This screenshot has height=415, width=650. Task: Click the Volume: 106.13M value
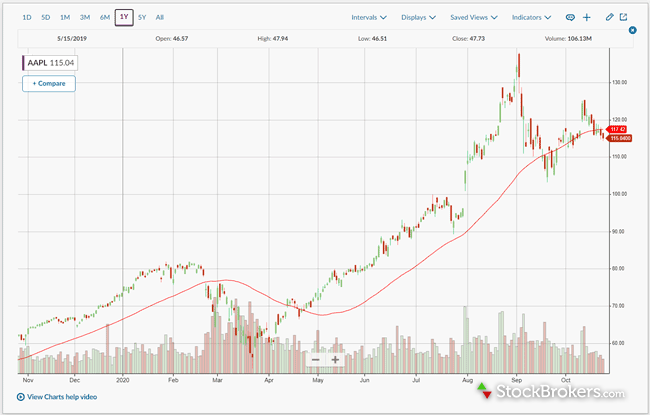tap(568, 39)
